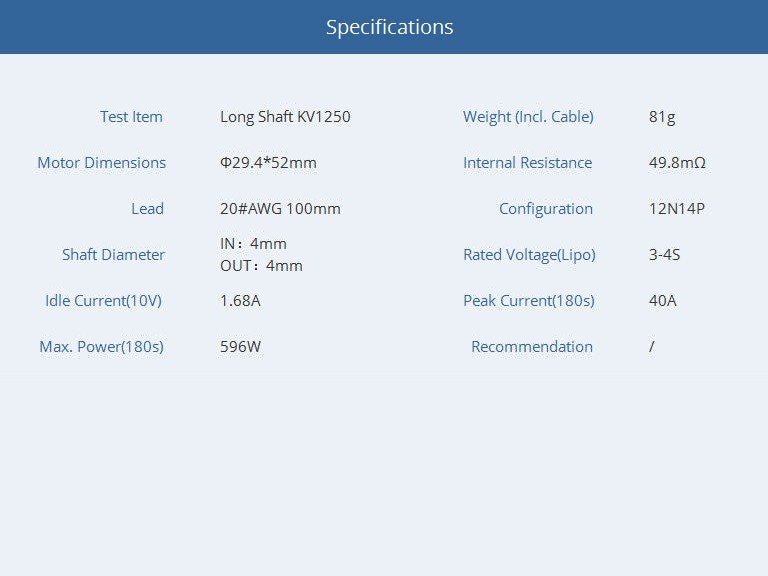Viewport: 768px width, 576px height.
Task: Click the 20#AWG 100mm lead value
Action: pyautogui.click(x=280, y=209)
